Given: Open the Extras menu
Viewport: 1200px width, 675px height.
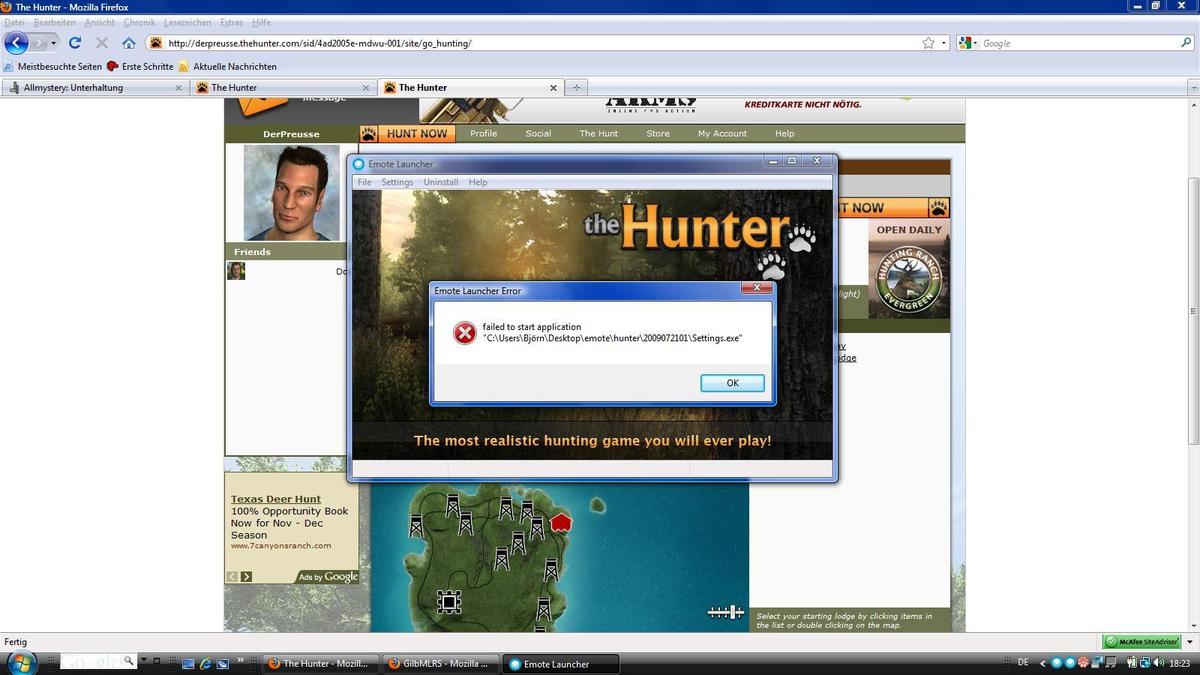Looking at the screenshot, I should 231,22.
